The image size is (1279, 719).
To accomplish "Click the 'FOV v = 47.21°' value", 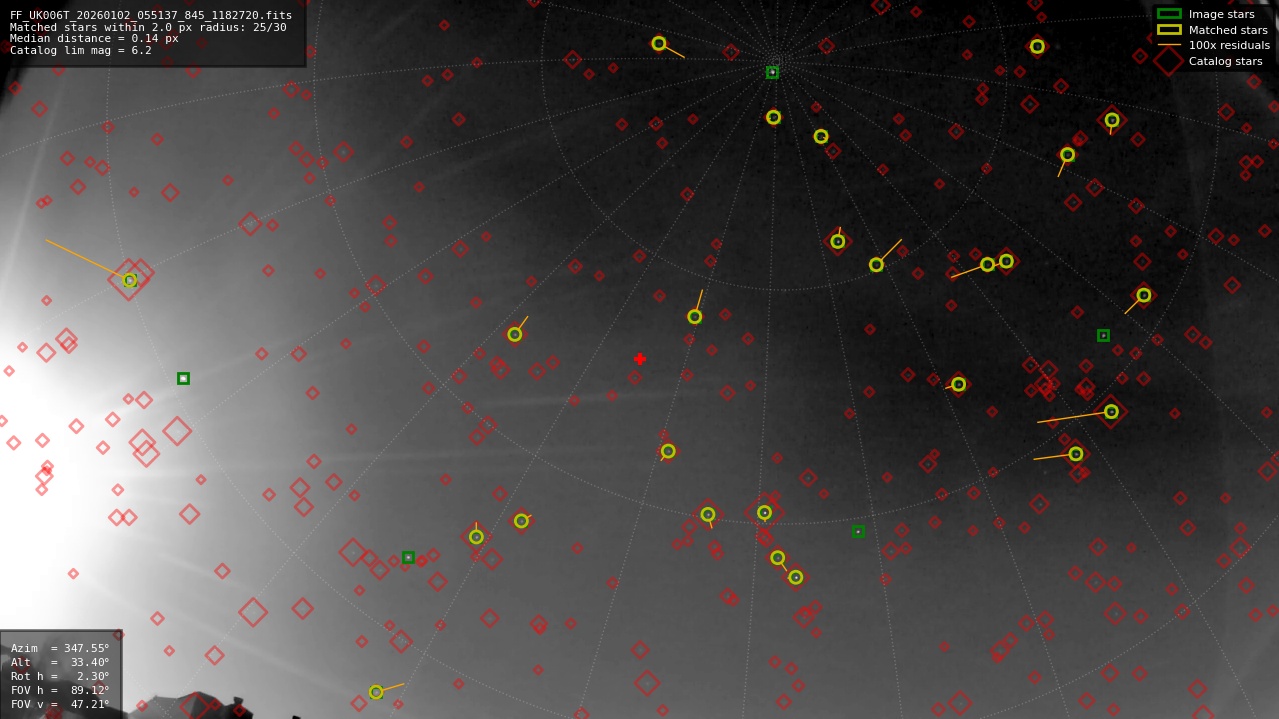I will tap(60, 705).
